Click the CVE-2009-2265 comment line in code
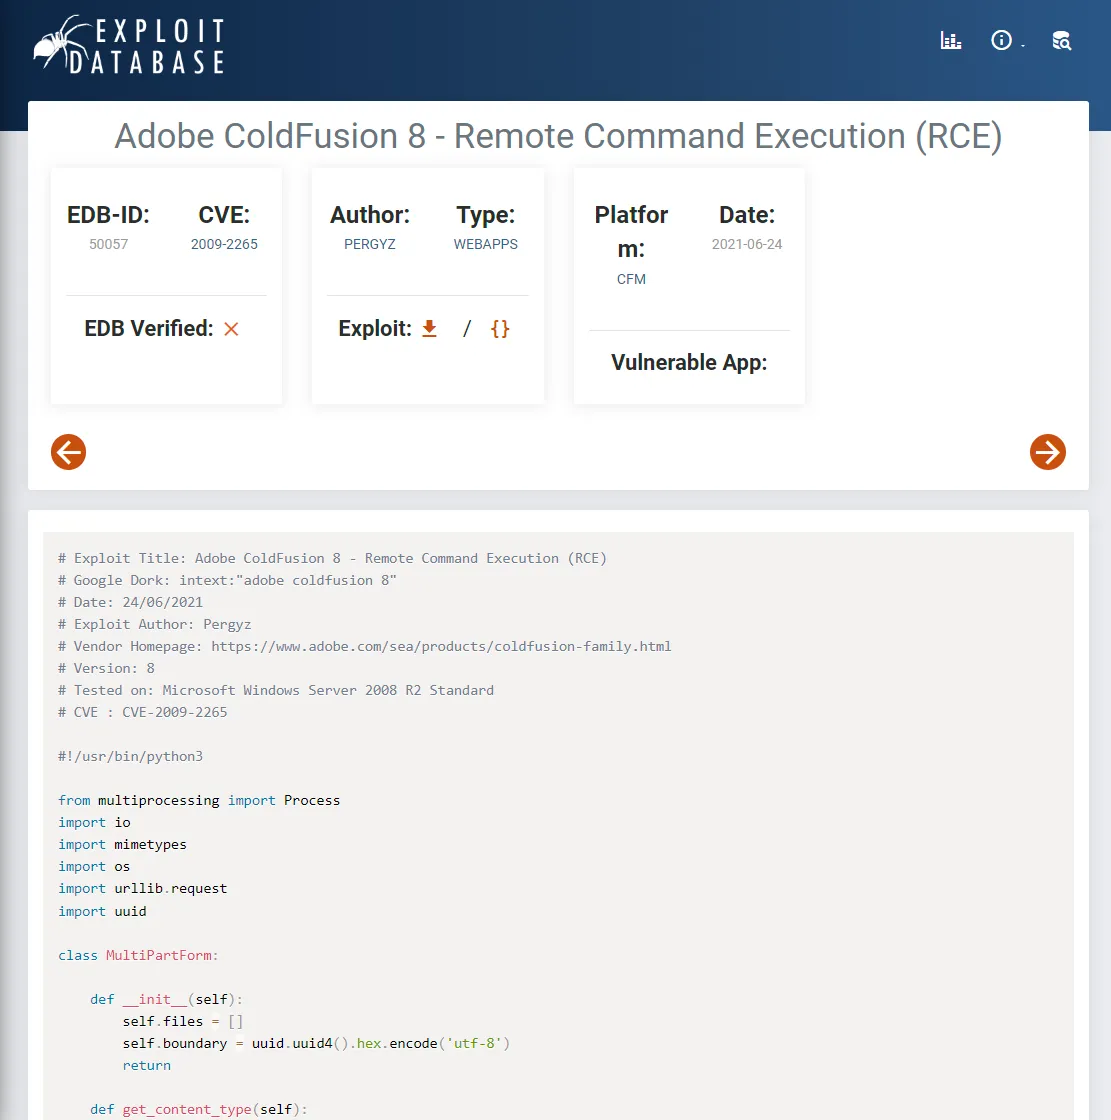1111x1120 pixels. pos(143,712)
